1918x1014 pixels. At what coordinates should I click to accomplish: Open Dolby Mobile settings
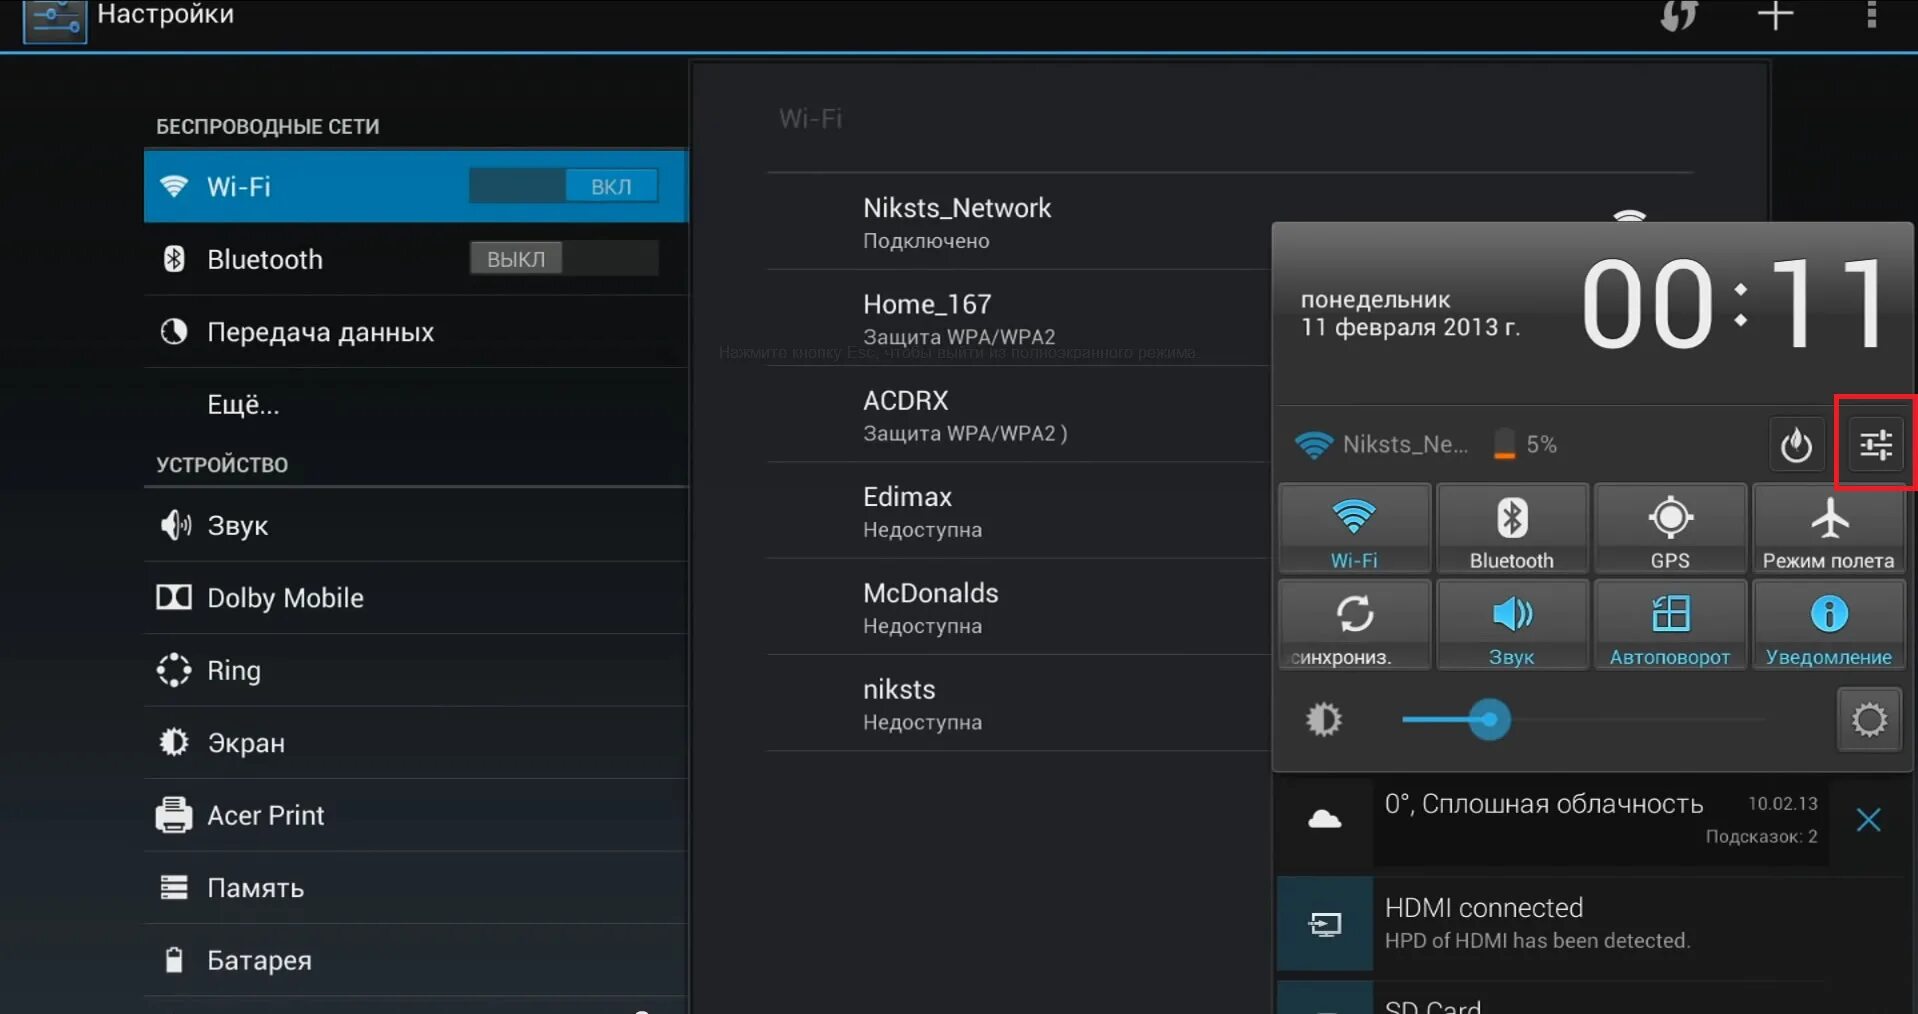pos(416,598)
